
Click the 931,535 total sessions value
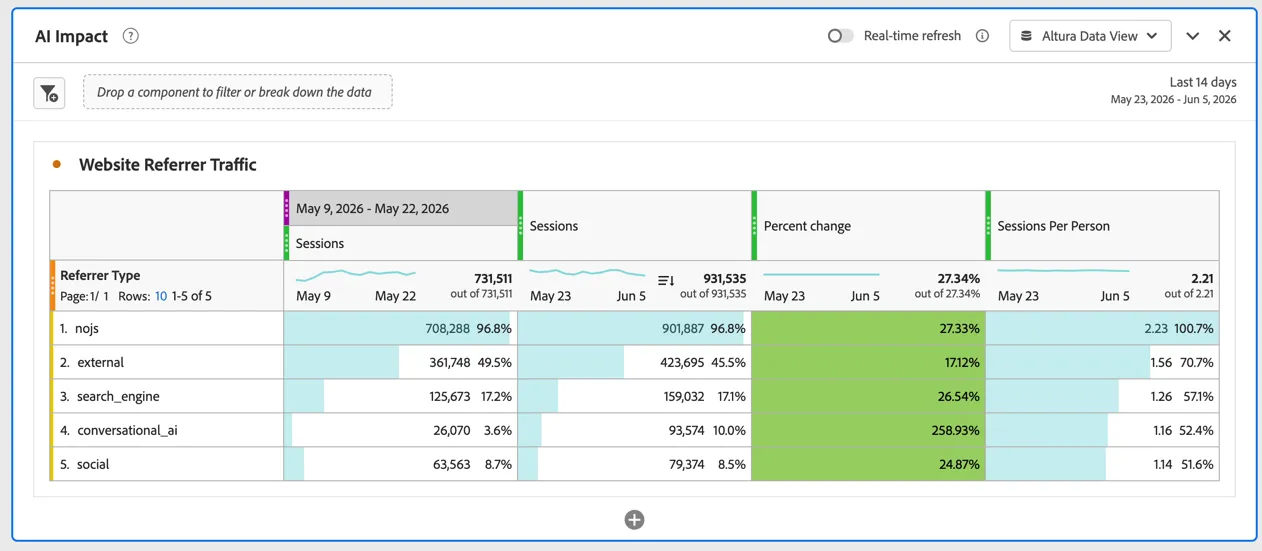[x=725, y=278]
